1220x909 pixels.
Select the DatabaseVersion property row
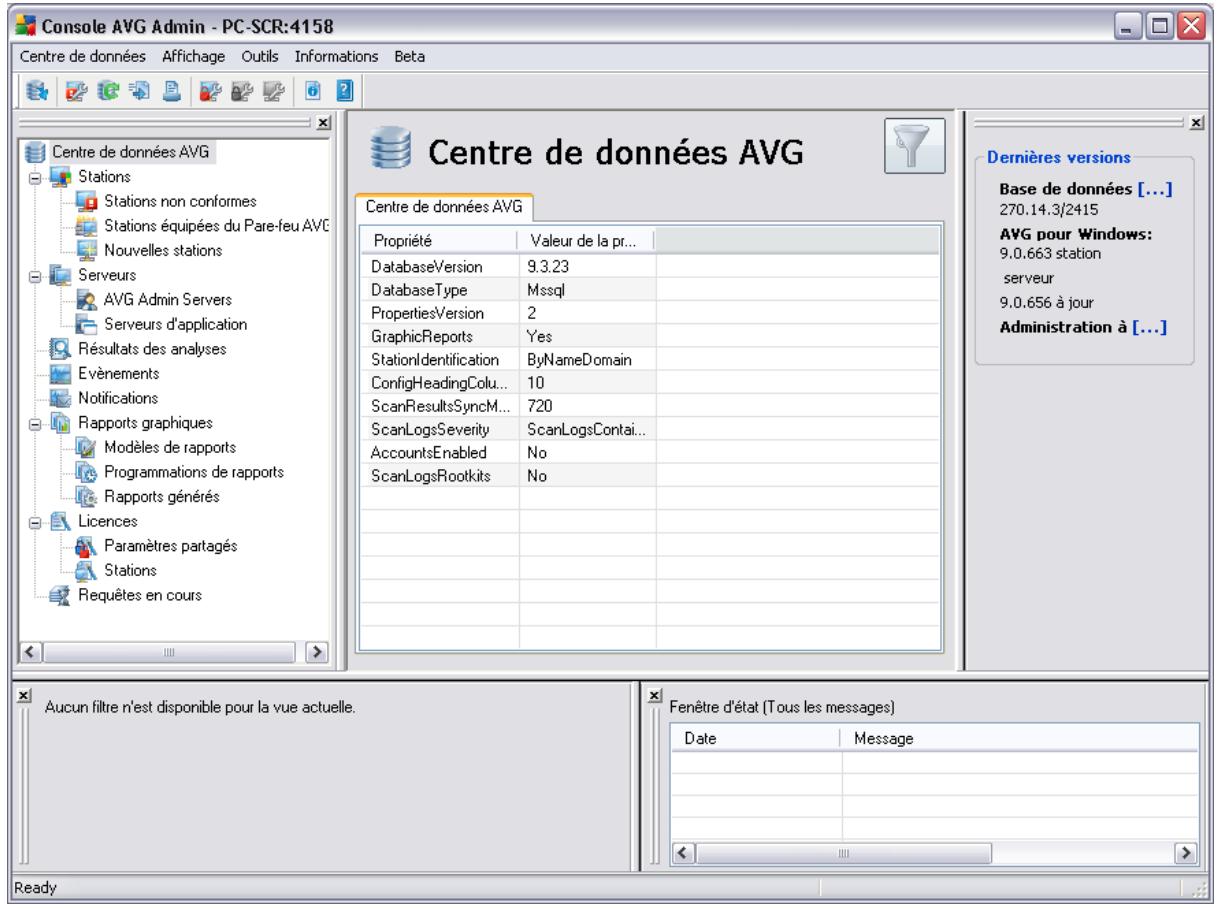[x=650, y=267]
